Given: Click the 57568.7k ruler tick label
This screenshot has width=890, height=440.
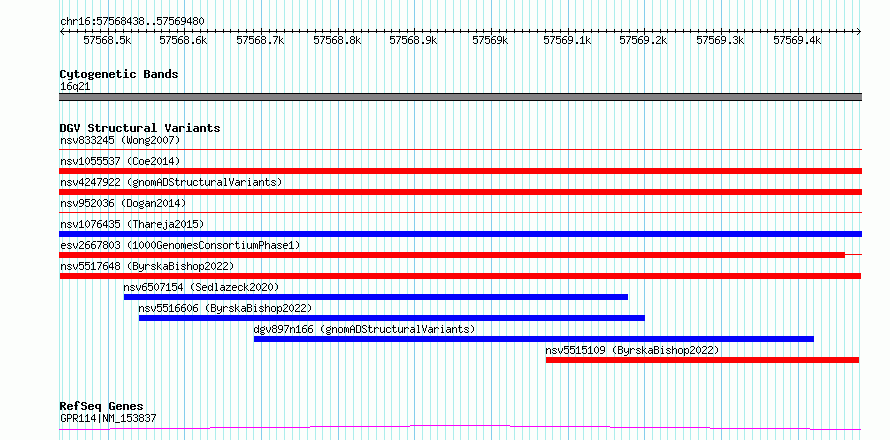Looking at the screenshot, I should (261, 40).
